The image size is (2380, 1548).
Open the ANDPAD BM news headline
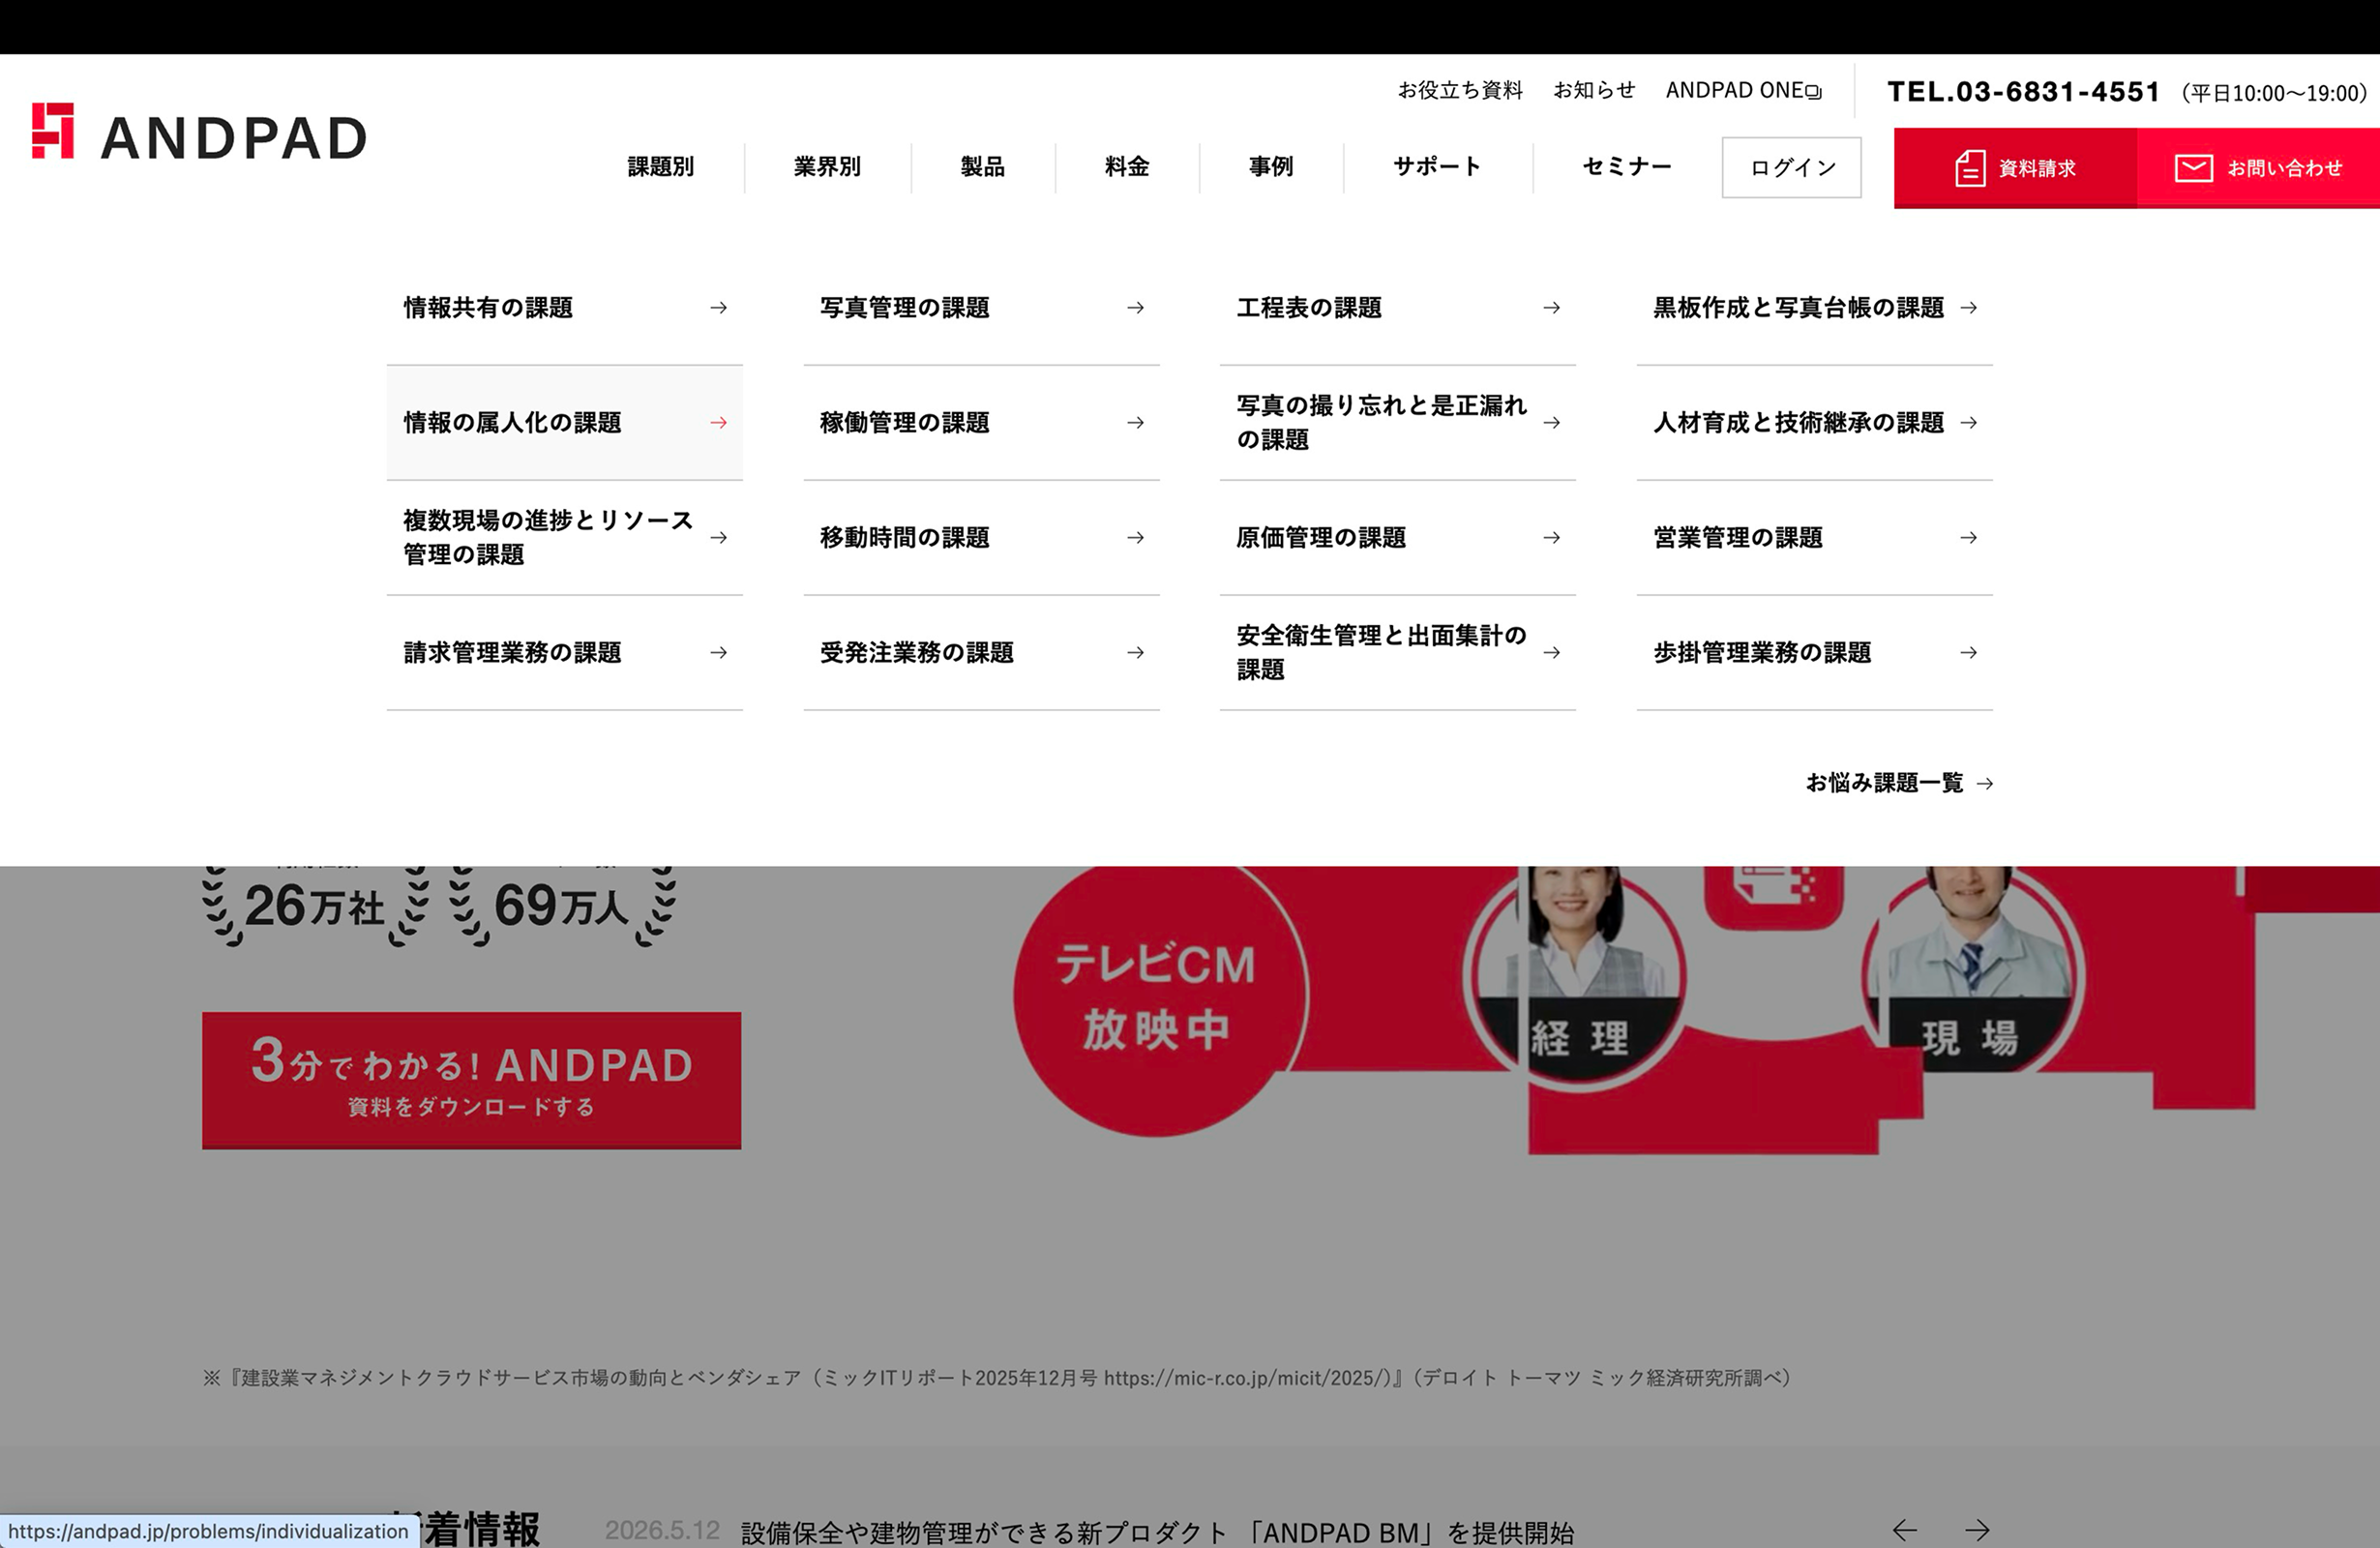[x=1157, y=1531]
